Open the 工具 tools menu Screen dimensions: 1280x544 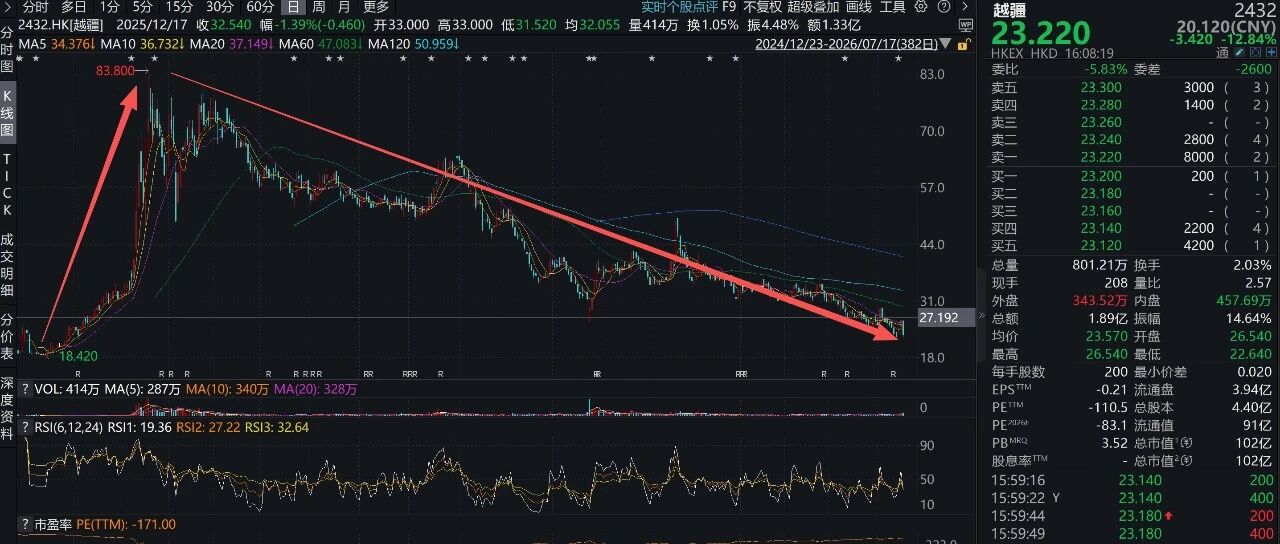893,6
